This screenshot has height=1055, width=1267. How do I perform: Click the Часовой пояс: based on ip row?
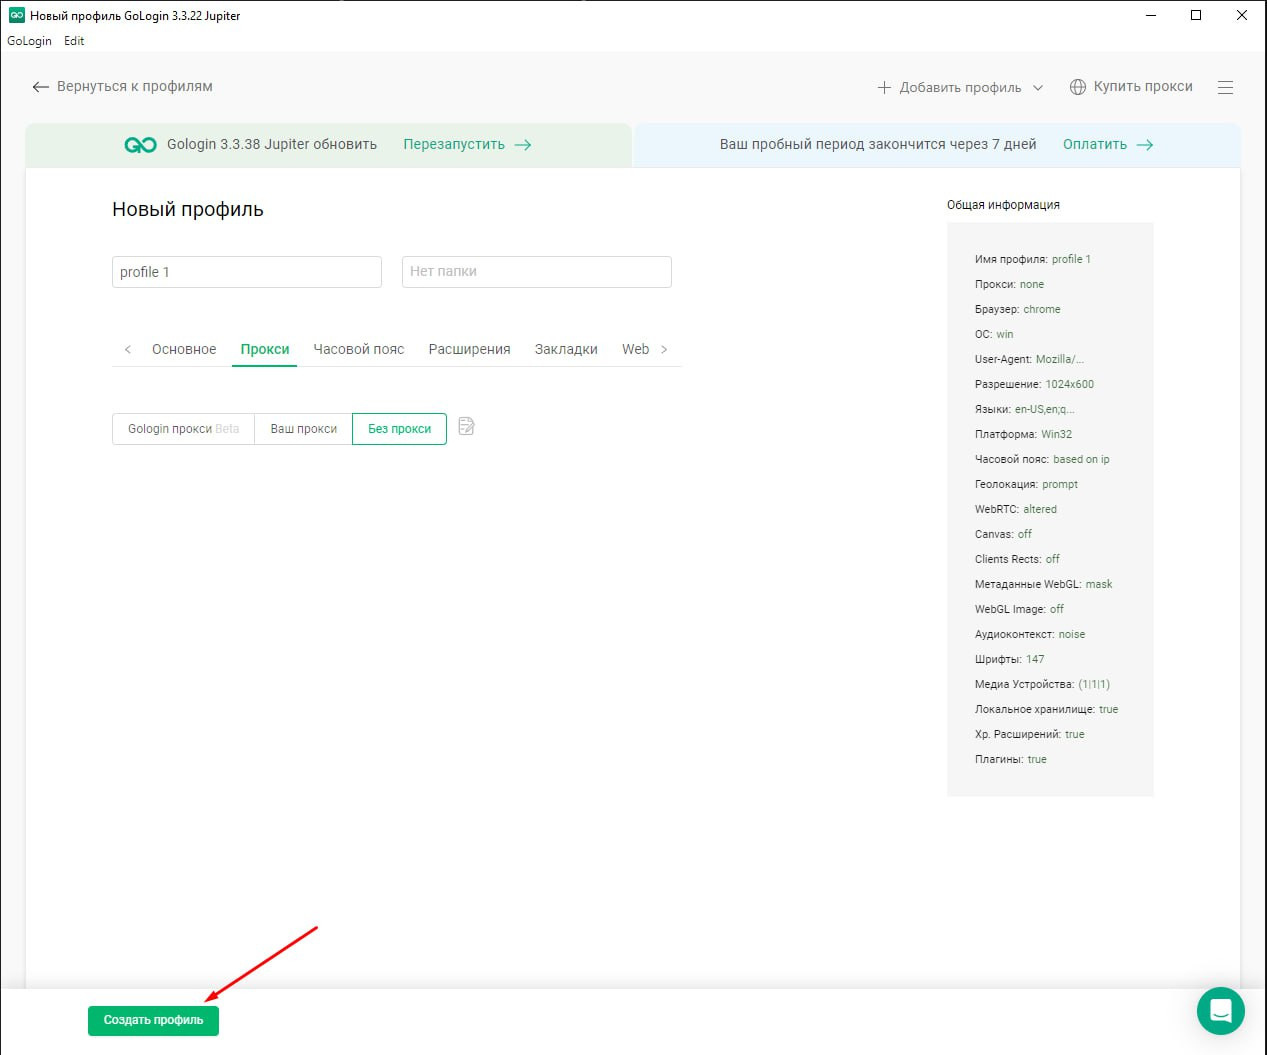(1042, 459)
